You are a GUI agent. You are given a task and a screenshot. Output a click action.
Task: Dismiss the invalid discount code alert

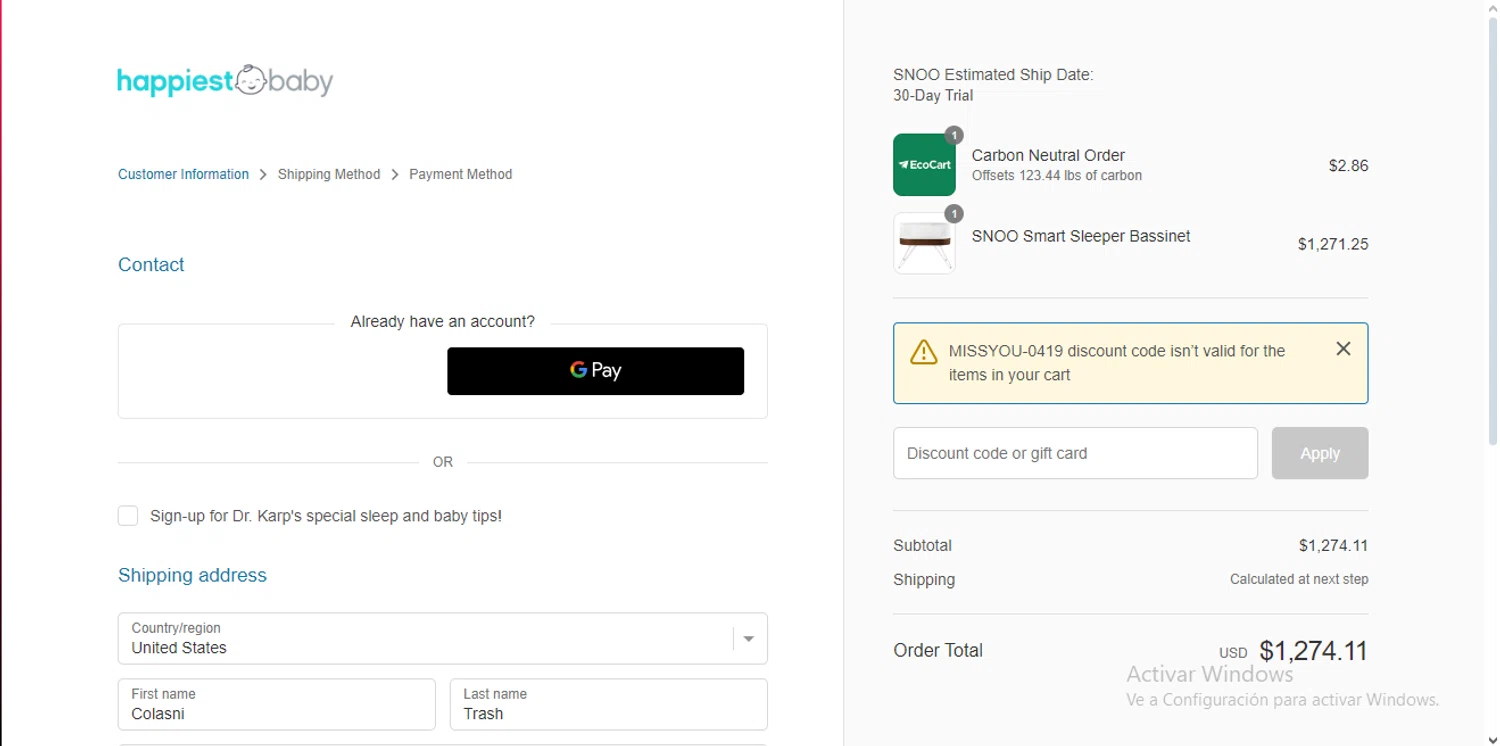click(1343, 349)
